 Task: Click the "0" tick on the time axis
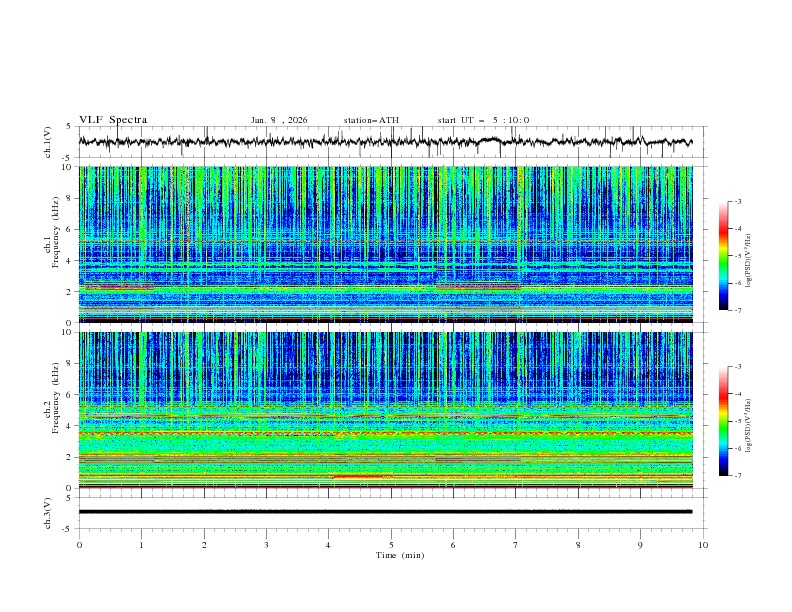pyautogui.click(x=79, y=545)
